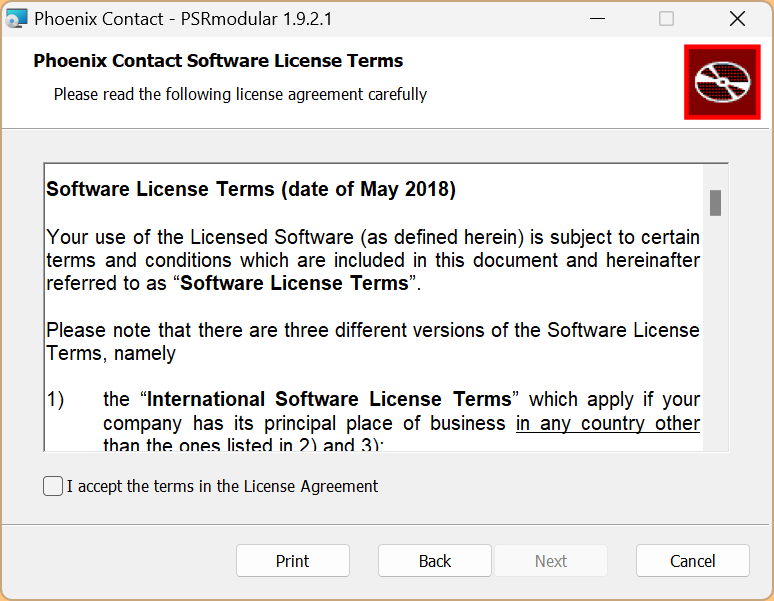
Task: Cancel the PSRmodular installation
Action: point(693,561)
